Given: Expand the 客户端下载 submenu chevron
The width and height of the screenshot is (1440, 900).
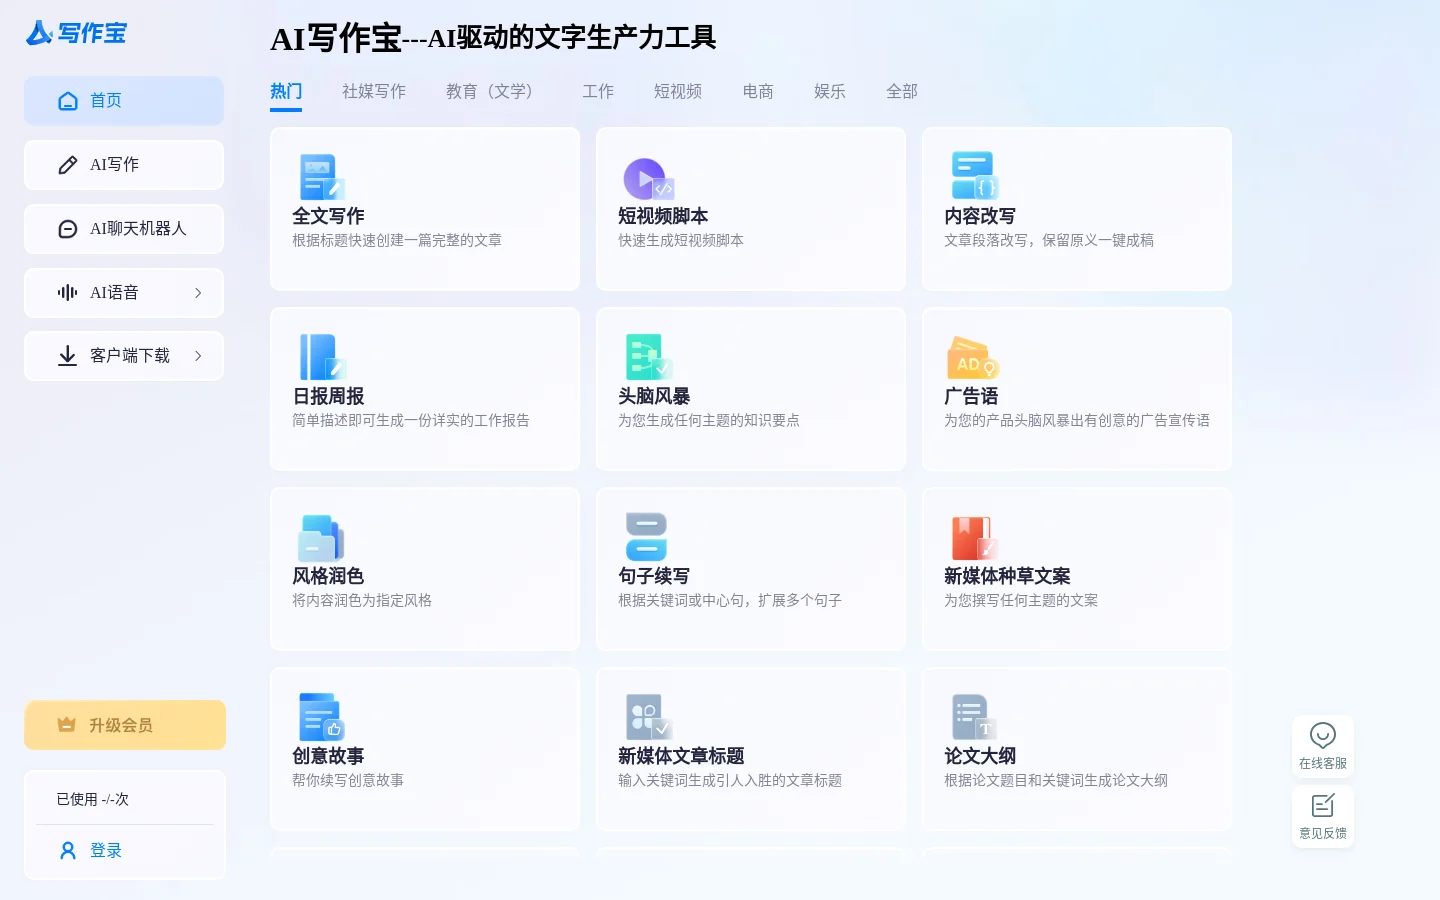Looking at the screenshot, I should (198, 356).
